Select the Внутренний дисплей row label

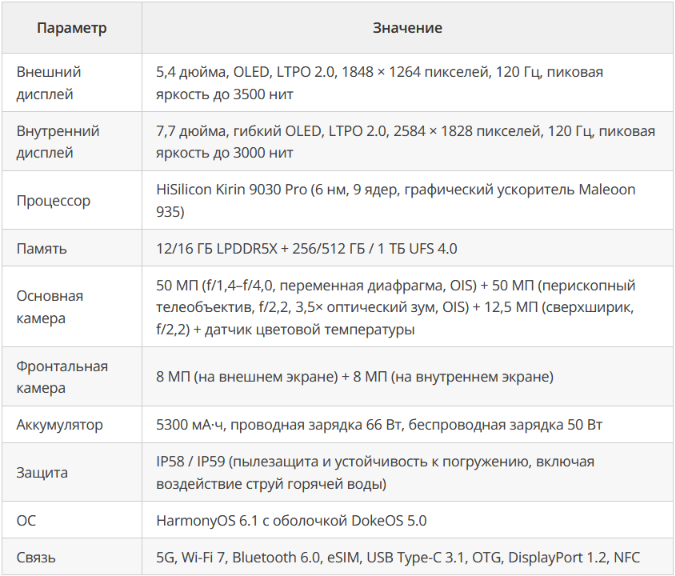tap(58, 142)
